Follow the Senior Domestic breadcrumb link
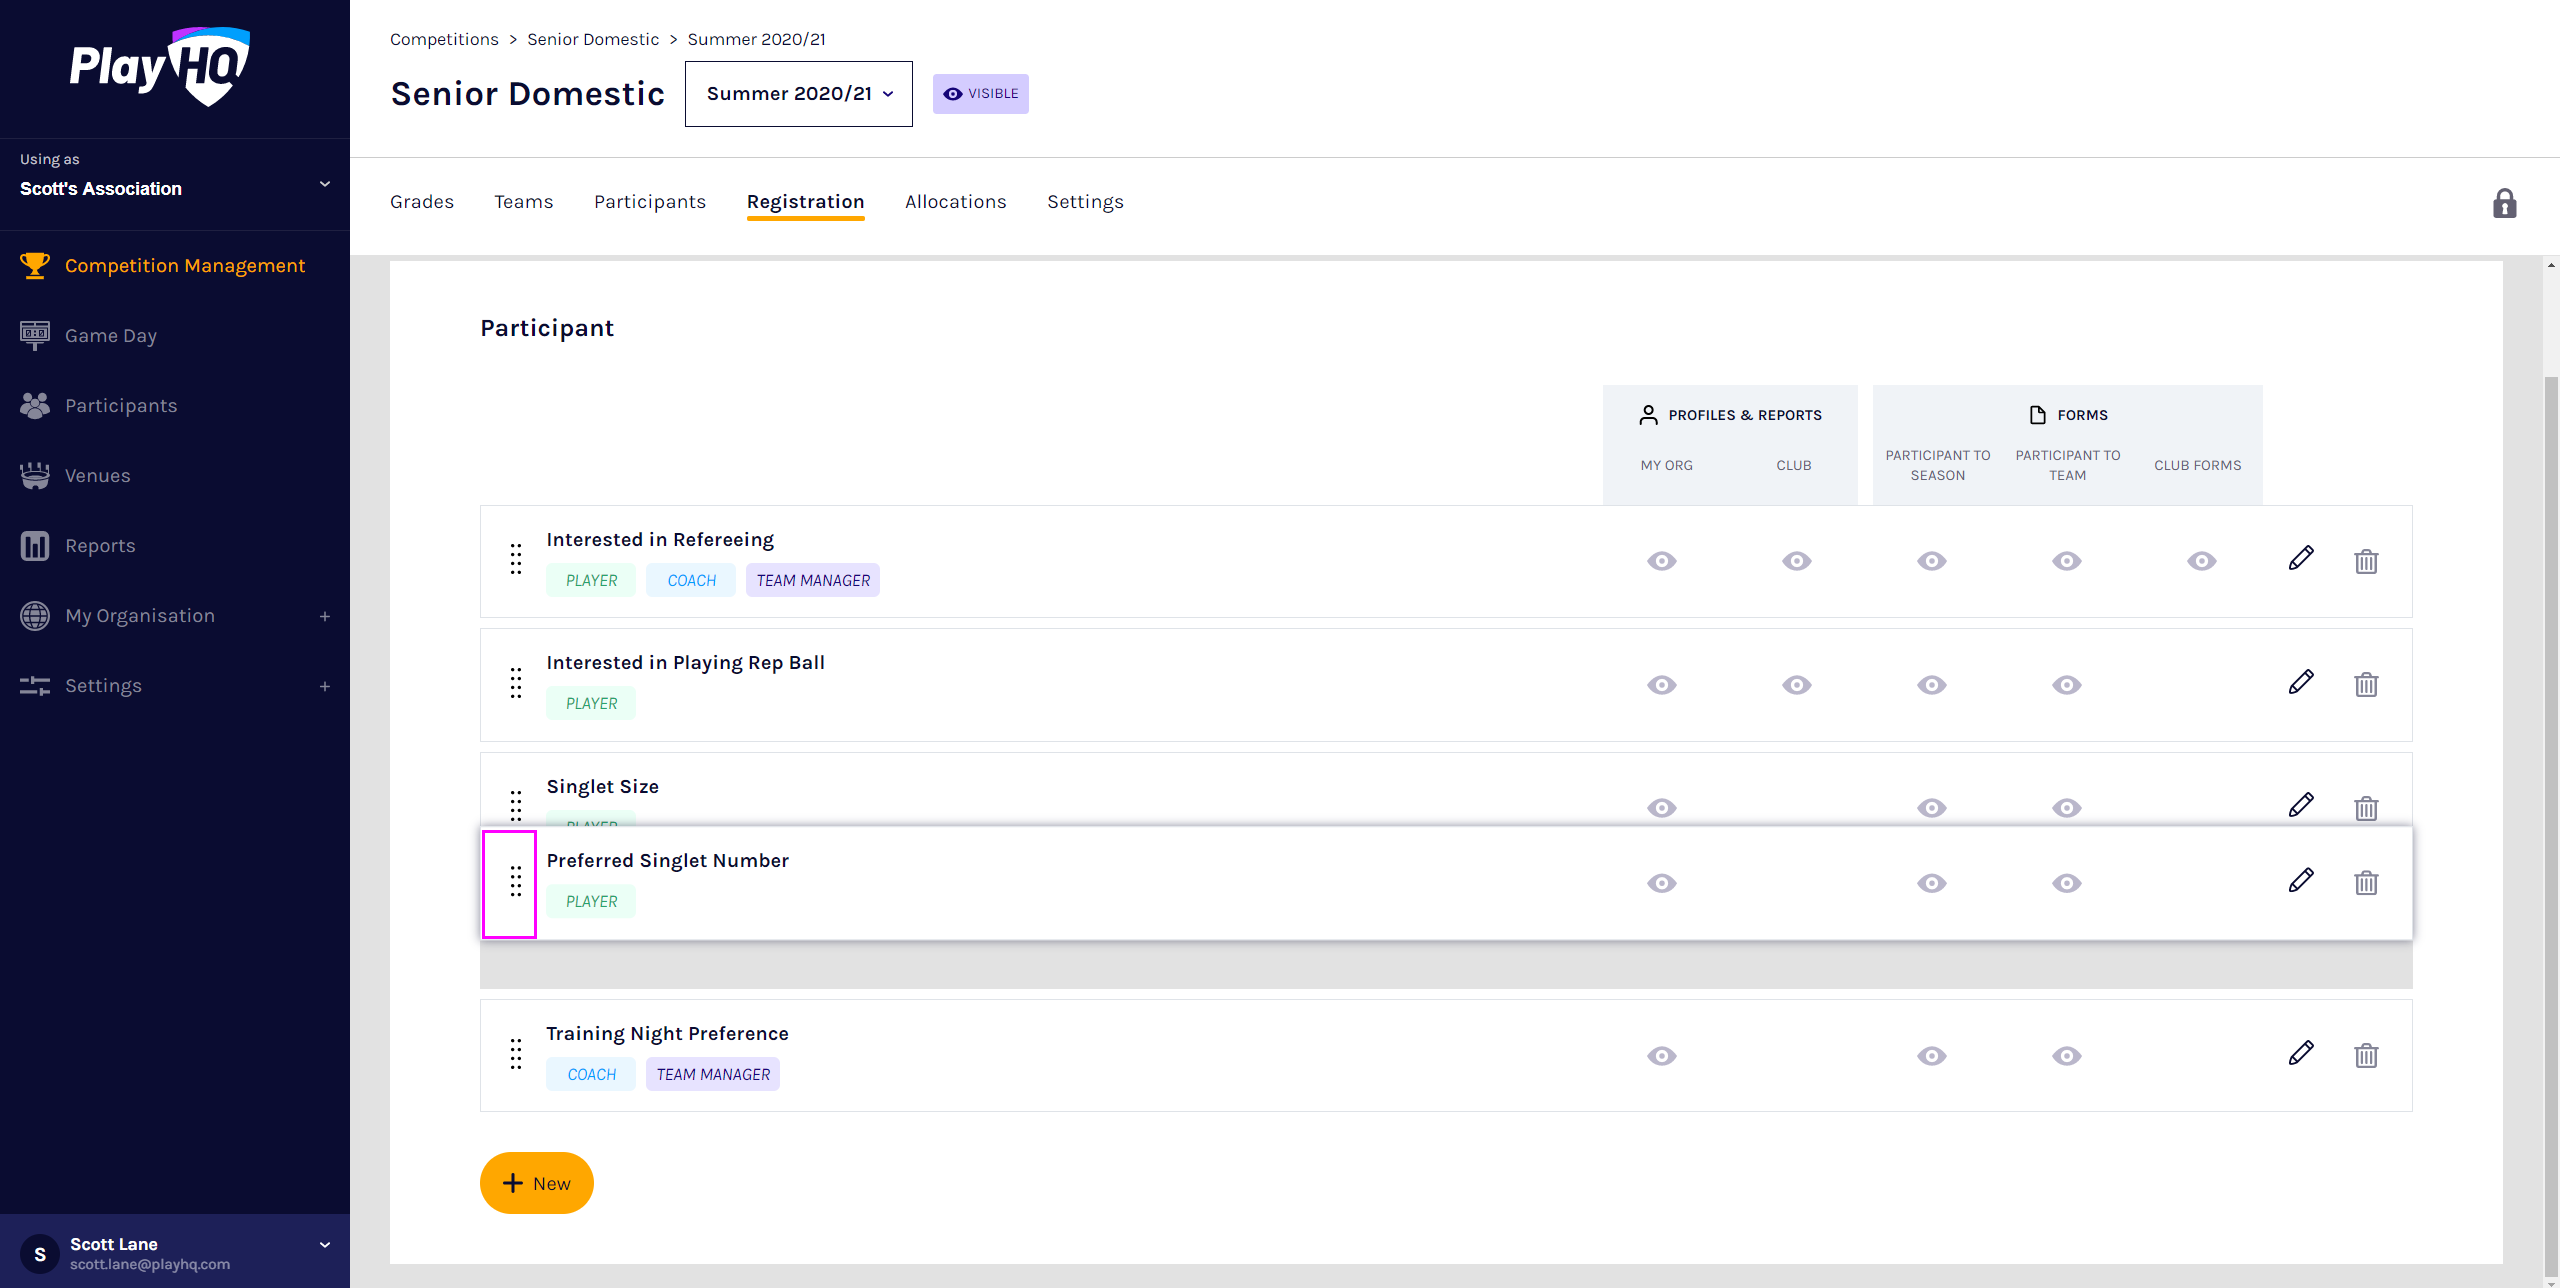 click(x=593, y=39)
